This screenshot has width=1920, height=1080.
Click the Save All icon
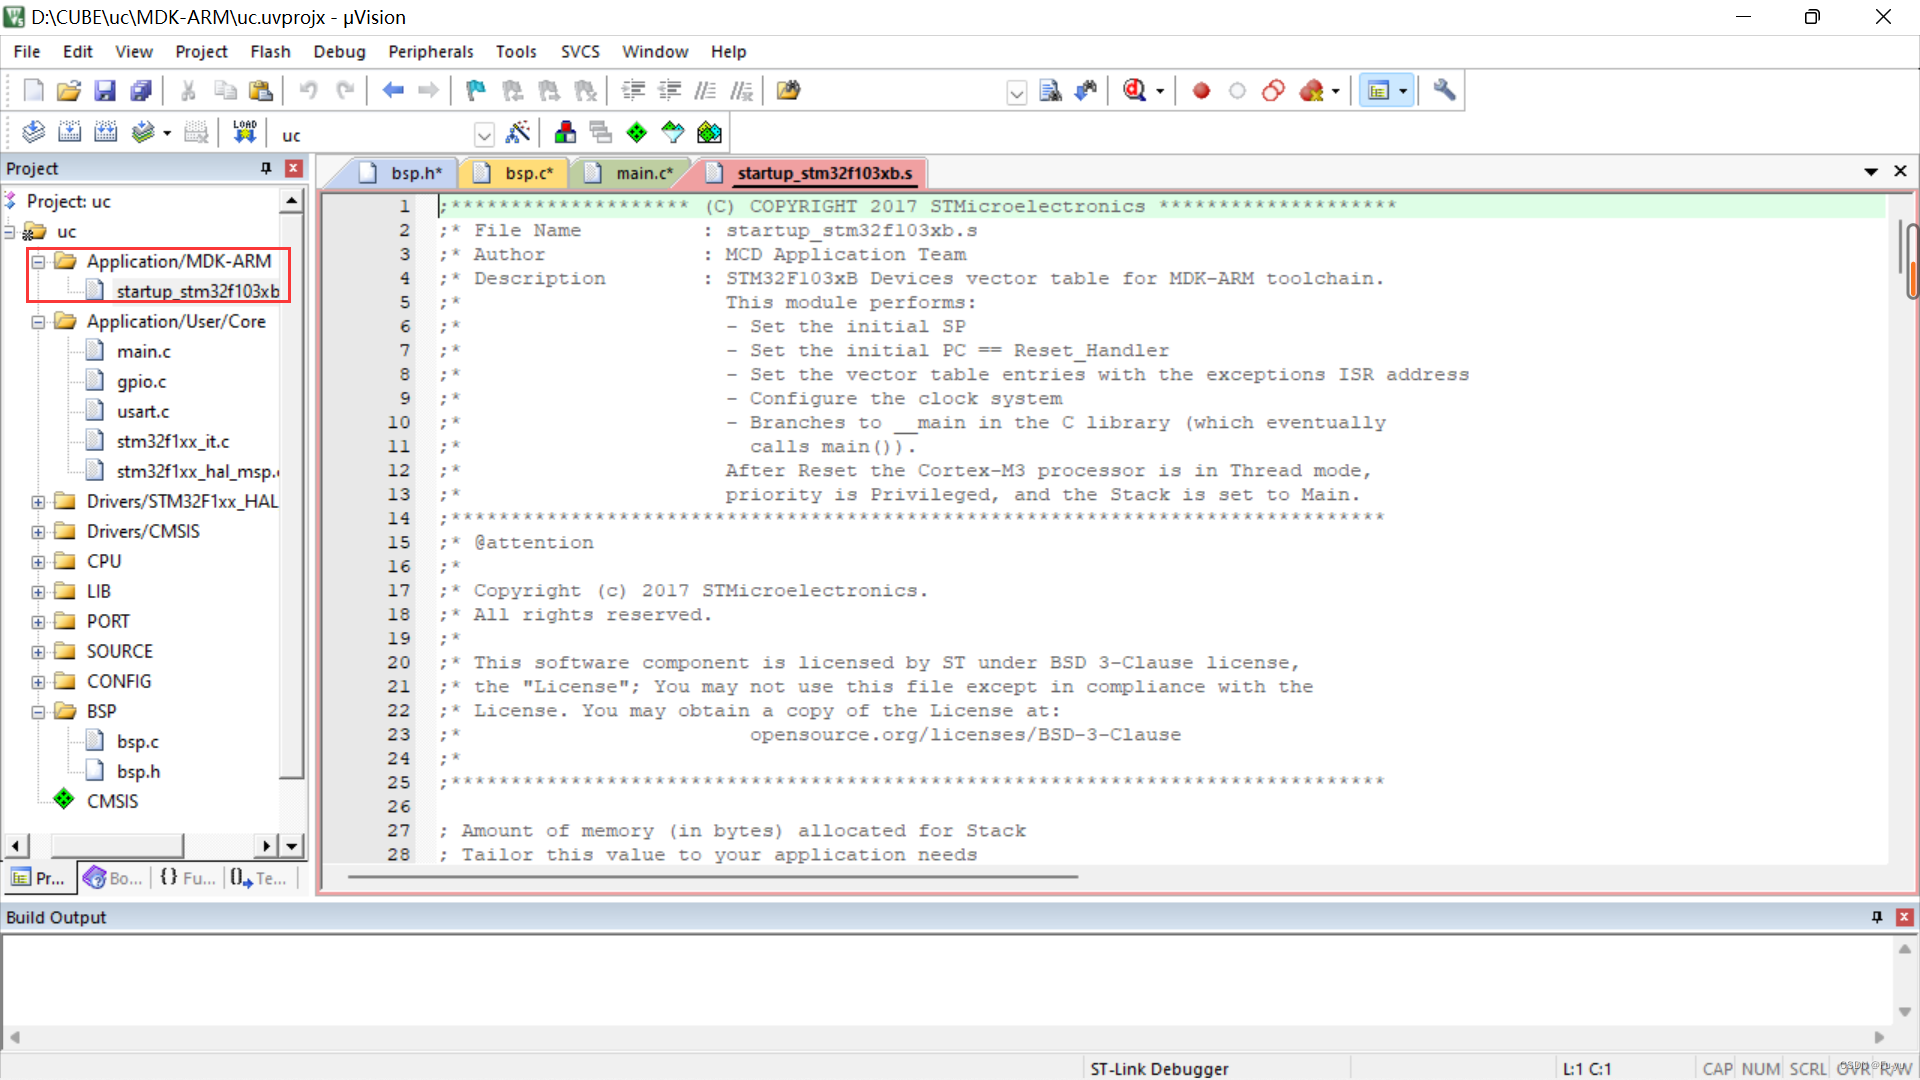[141, 91]
